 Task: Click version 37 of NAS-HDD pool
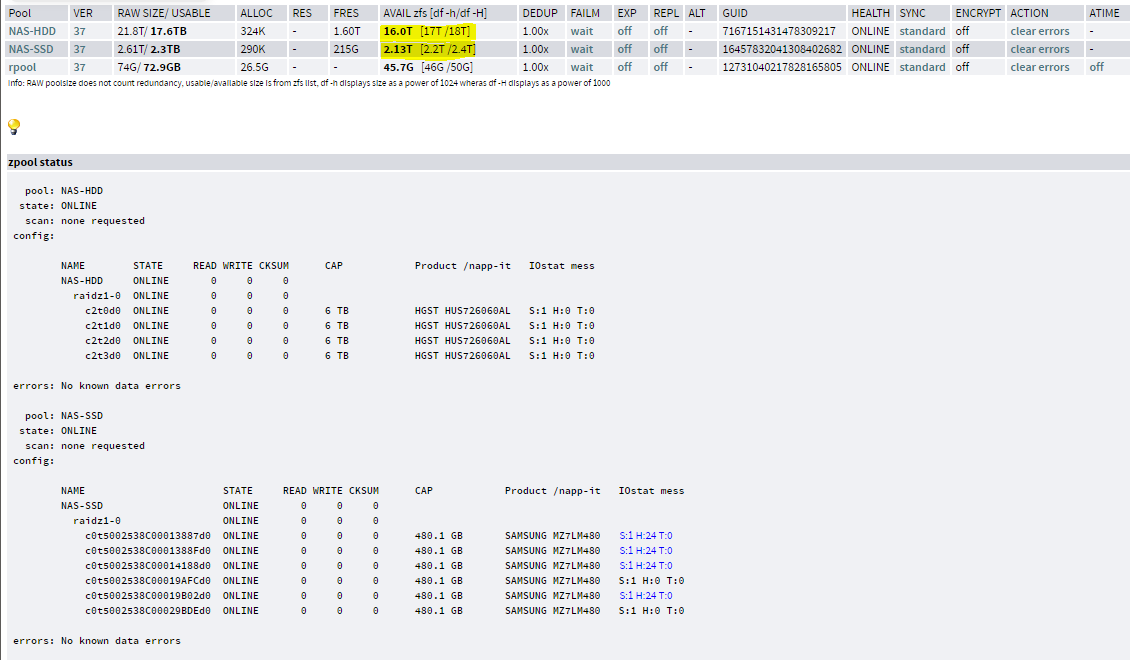click(80, 31)
